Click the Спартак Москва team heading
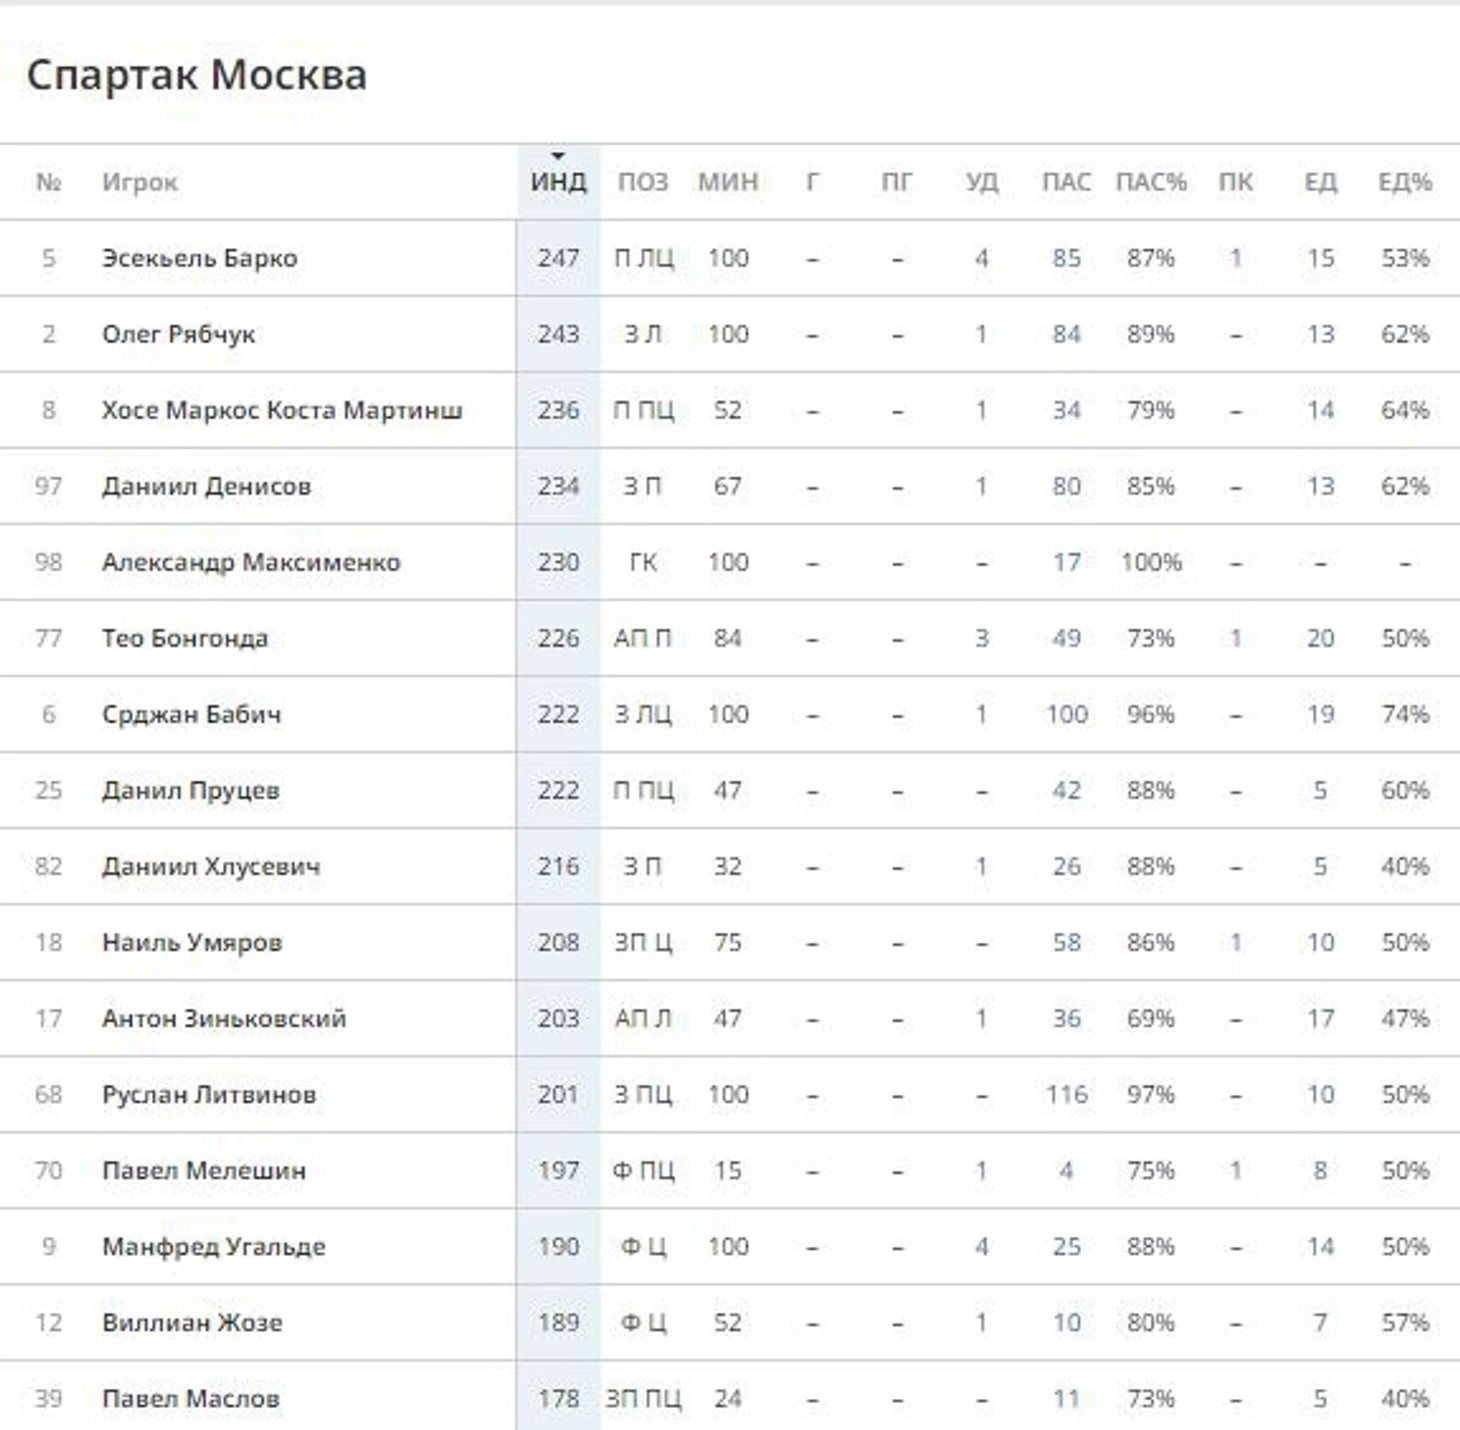The width and height of the screenshot is (1460, 1430). coord(196,75)
